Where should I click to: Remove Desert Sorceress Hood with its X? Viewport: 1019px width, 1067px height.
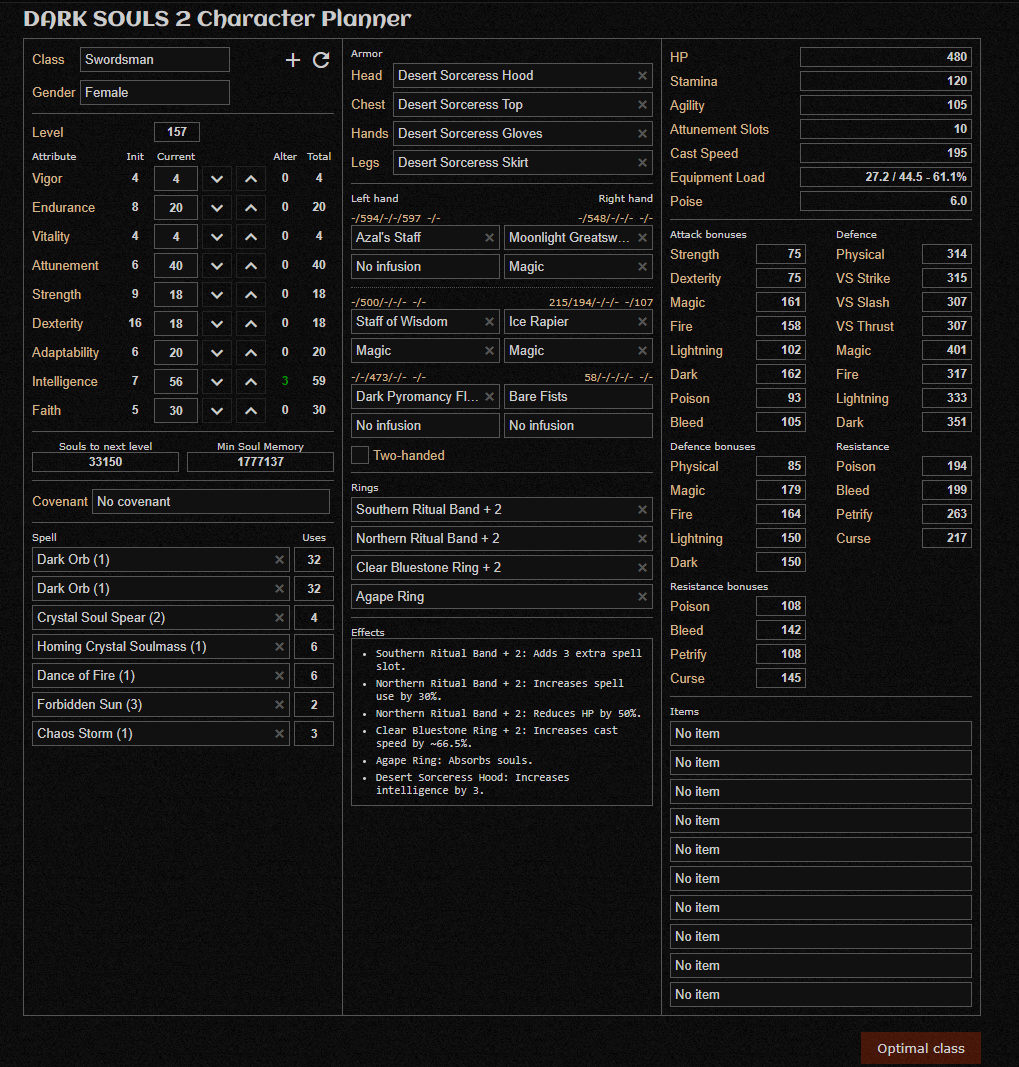tap(642, 76)
